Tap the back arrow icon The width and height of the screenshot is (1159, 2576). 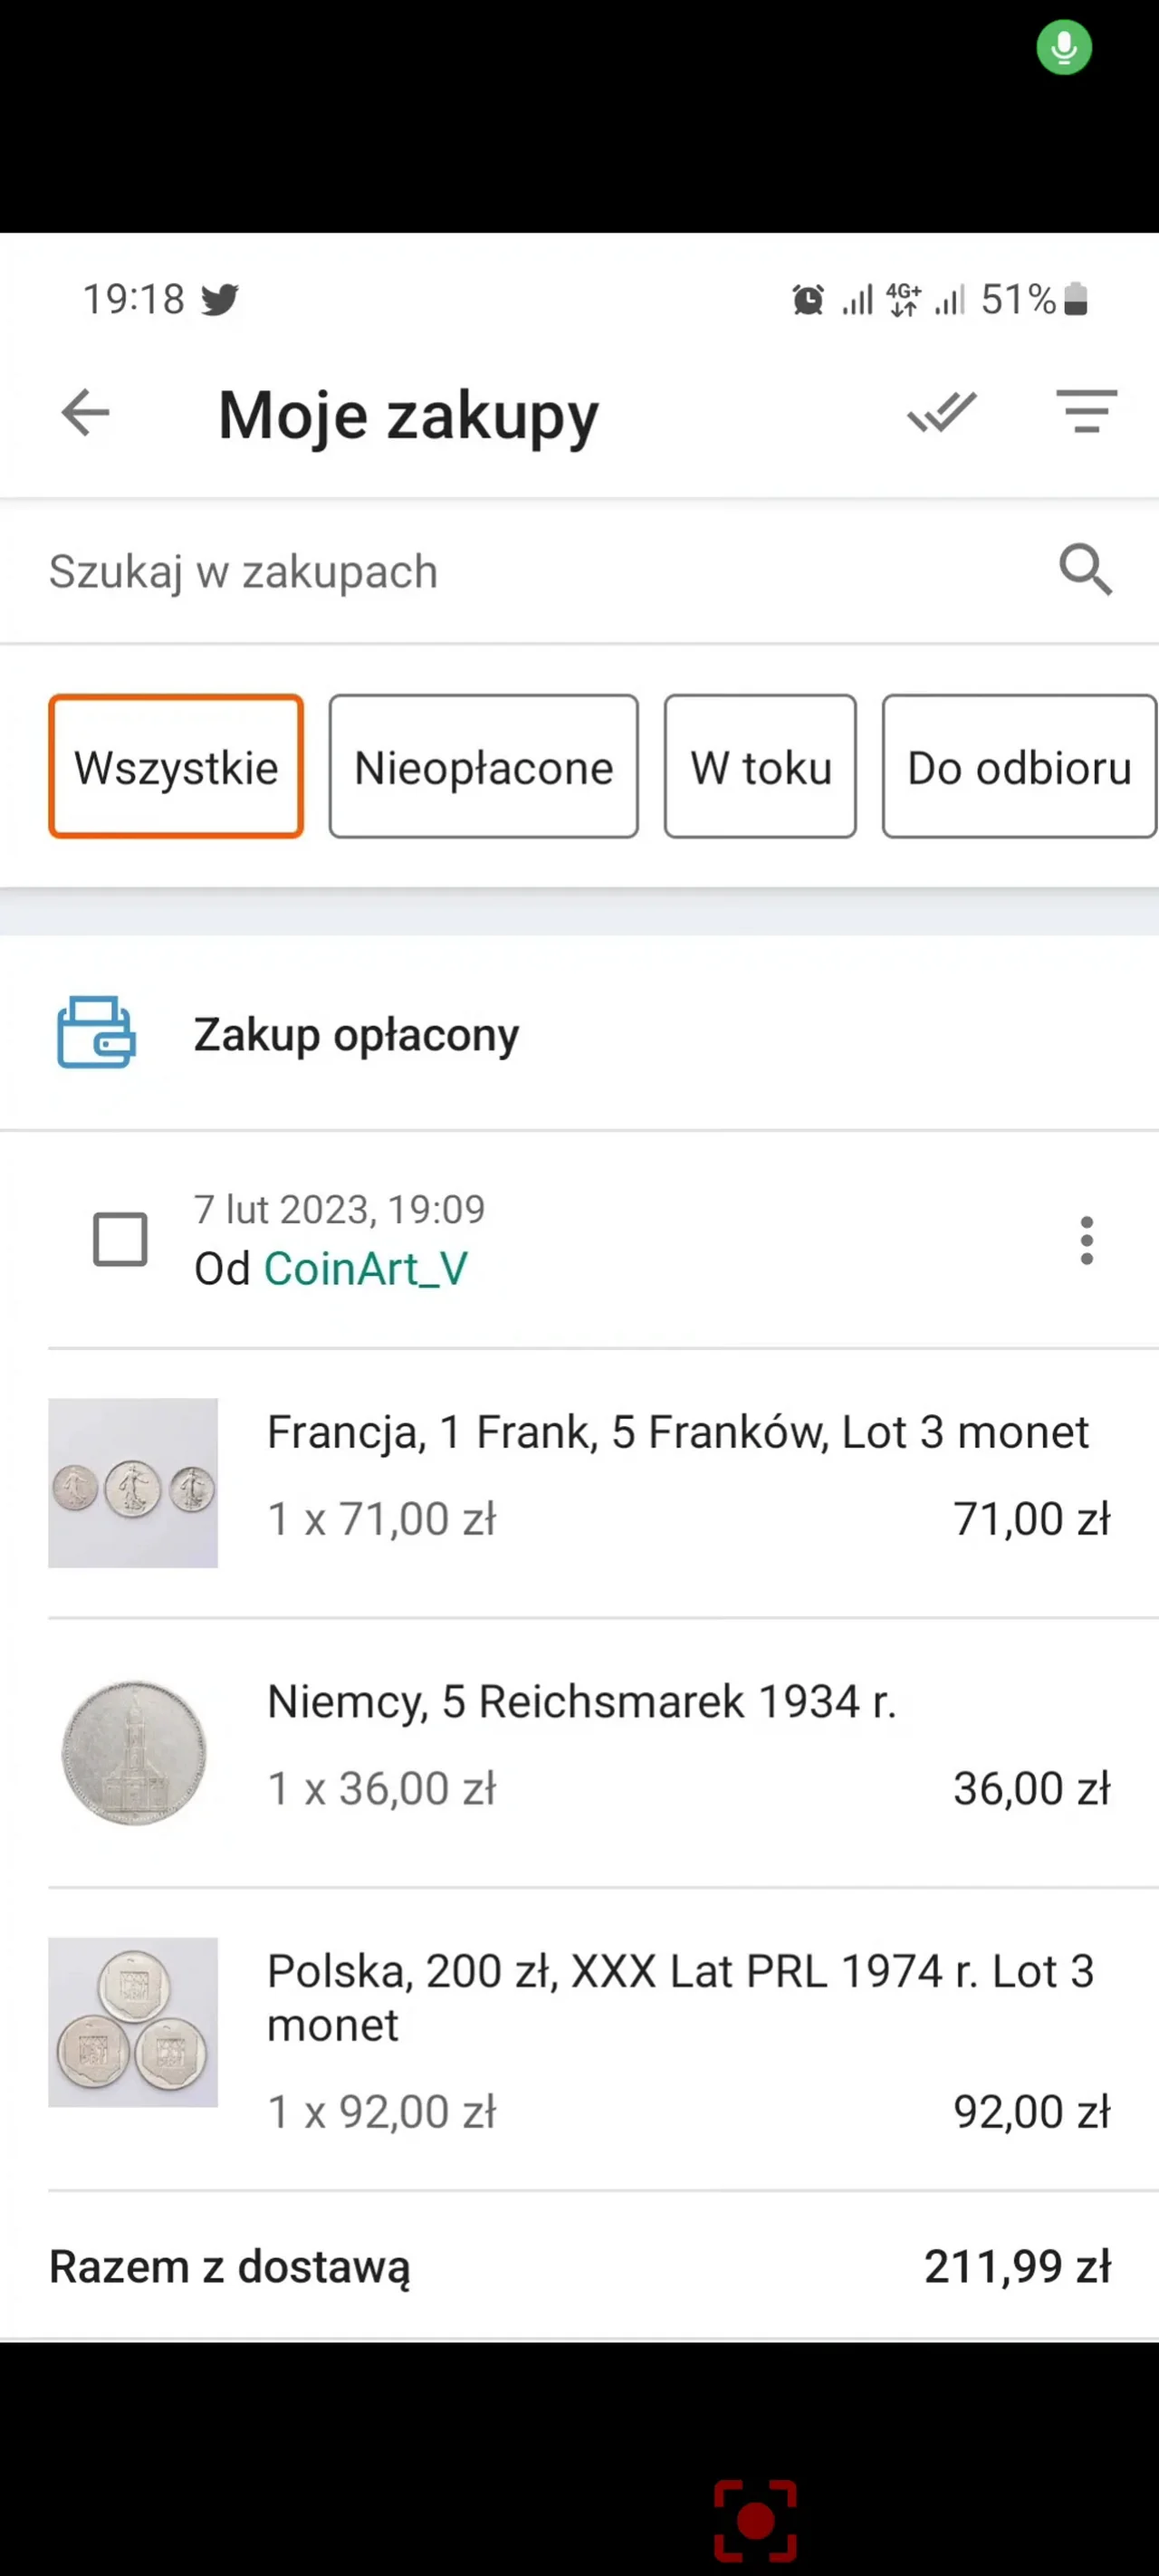click(x=85, y=413)
